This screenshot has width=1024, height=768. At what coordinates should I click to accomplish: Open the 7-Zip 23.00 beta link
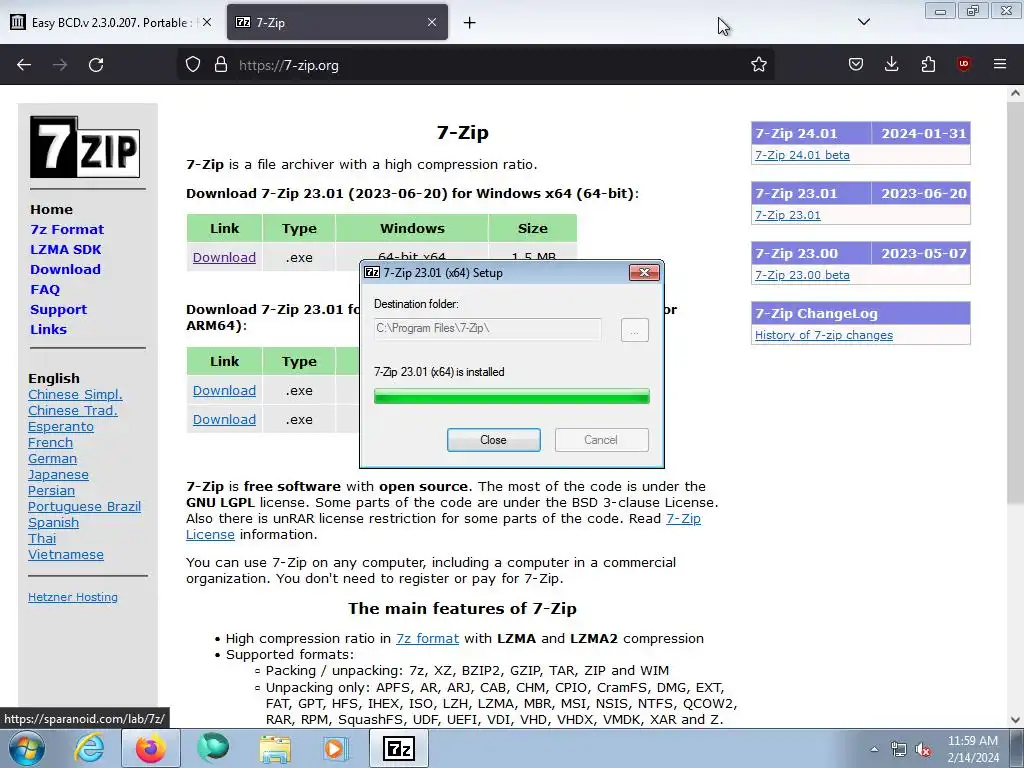point(802,275)
